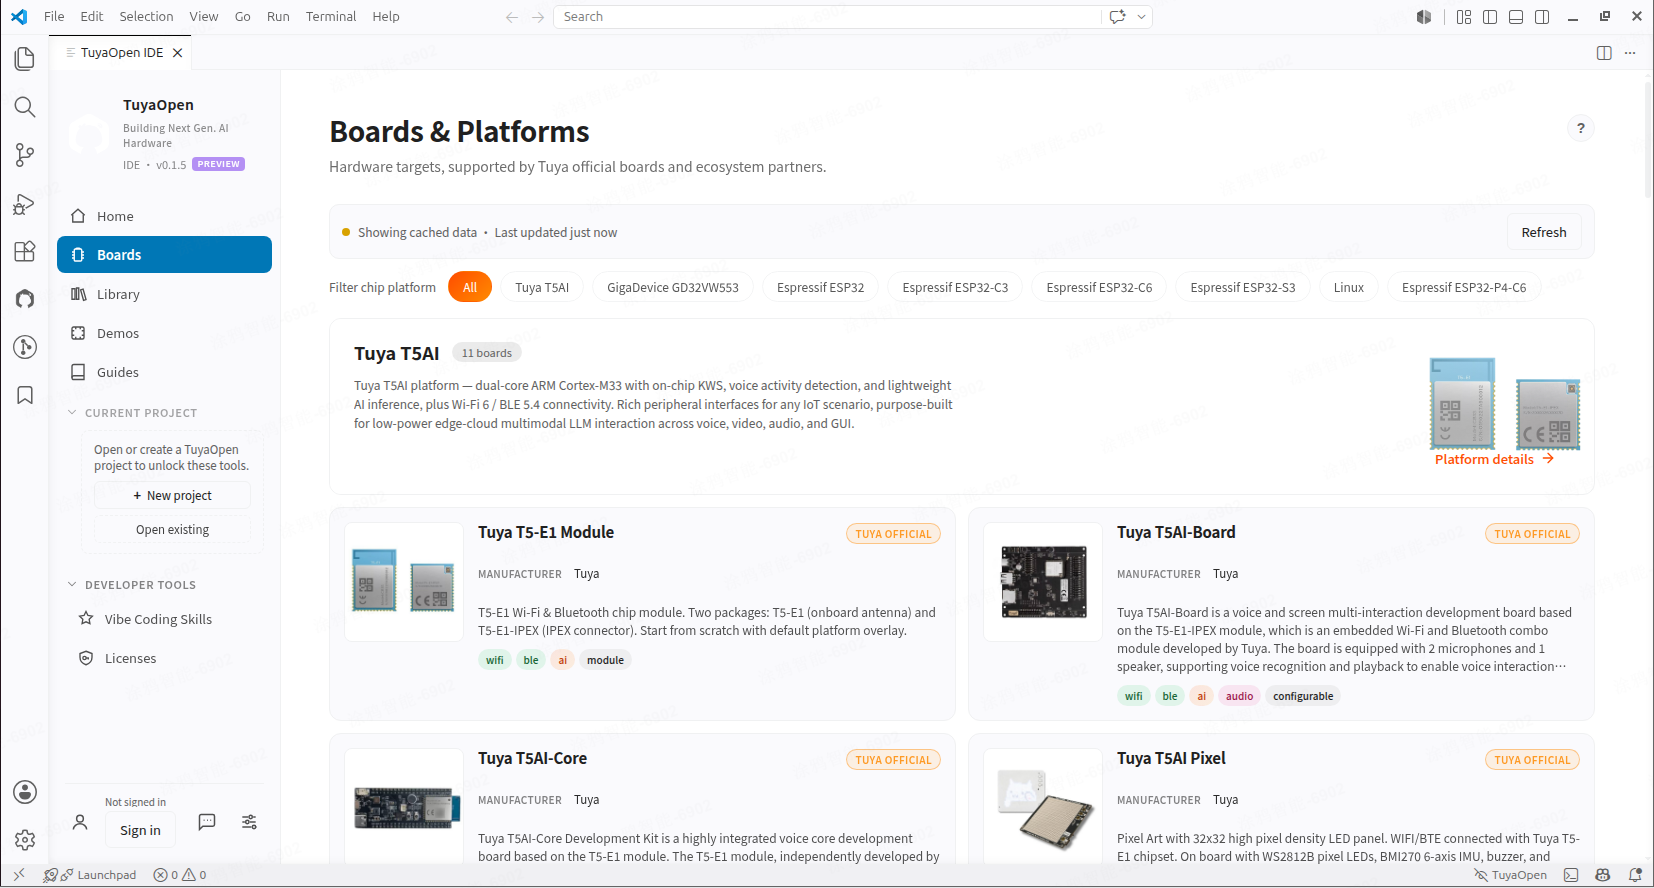Navigate to Home in the sidebar
This screenshot has height=888, width=1654.
(164, 216)
